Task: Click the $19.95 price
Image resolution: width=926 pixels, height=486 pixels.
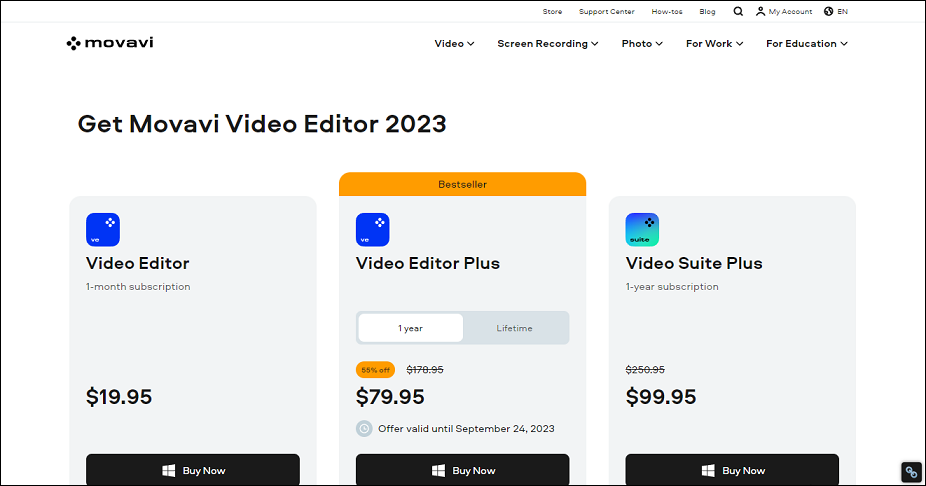Action: (119, 397)
